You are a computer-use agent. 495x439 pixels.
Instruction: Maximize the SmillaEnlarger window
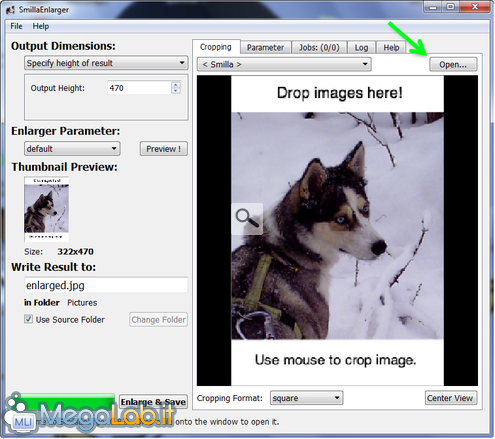click(x=451, y=7)
